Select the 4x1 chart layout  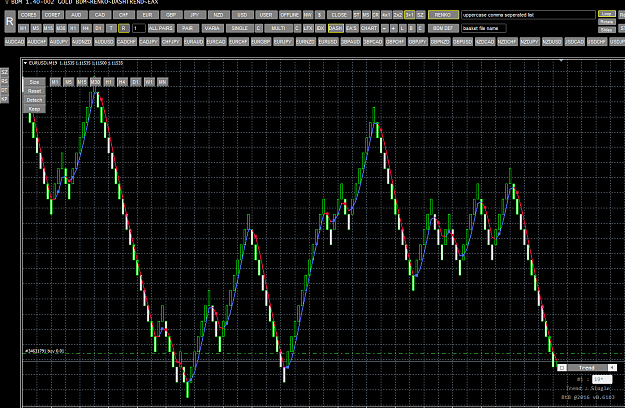click(x=386, y=15)
